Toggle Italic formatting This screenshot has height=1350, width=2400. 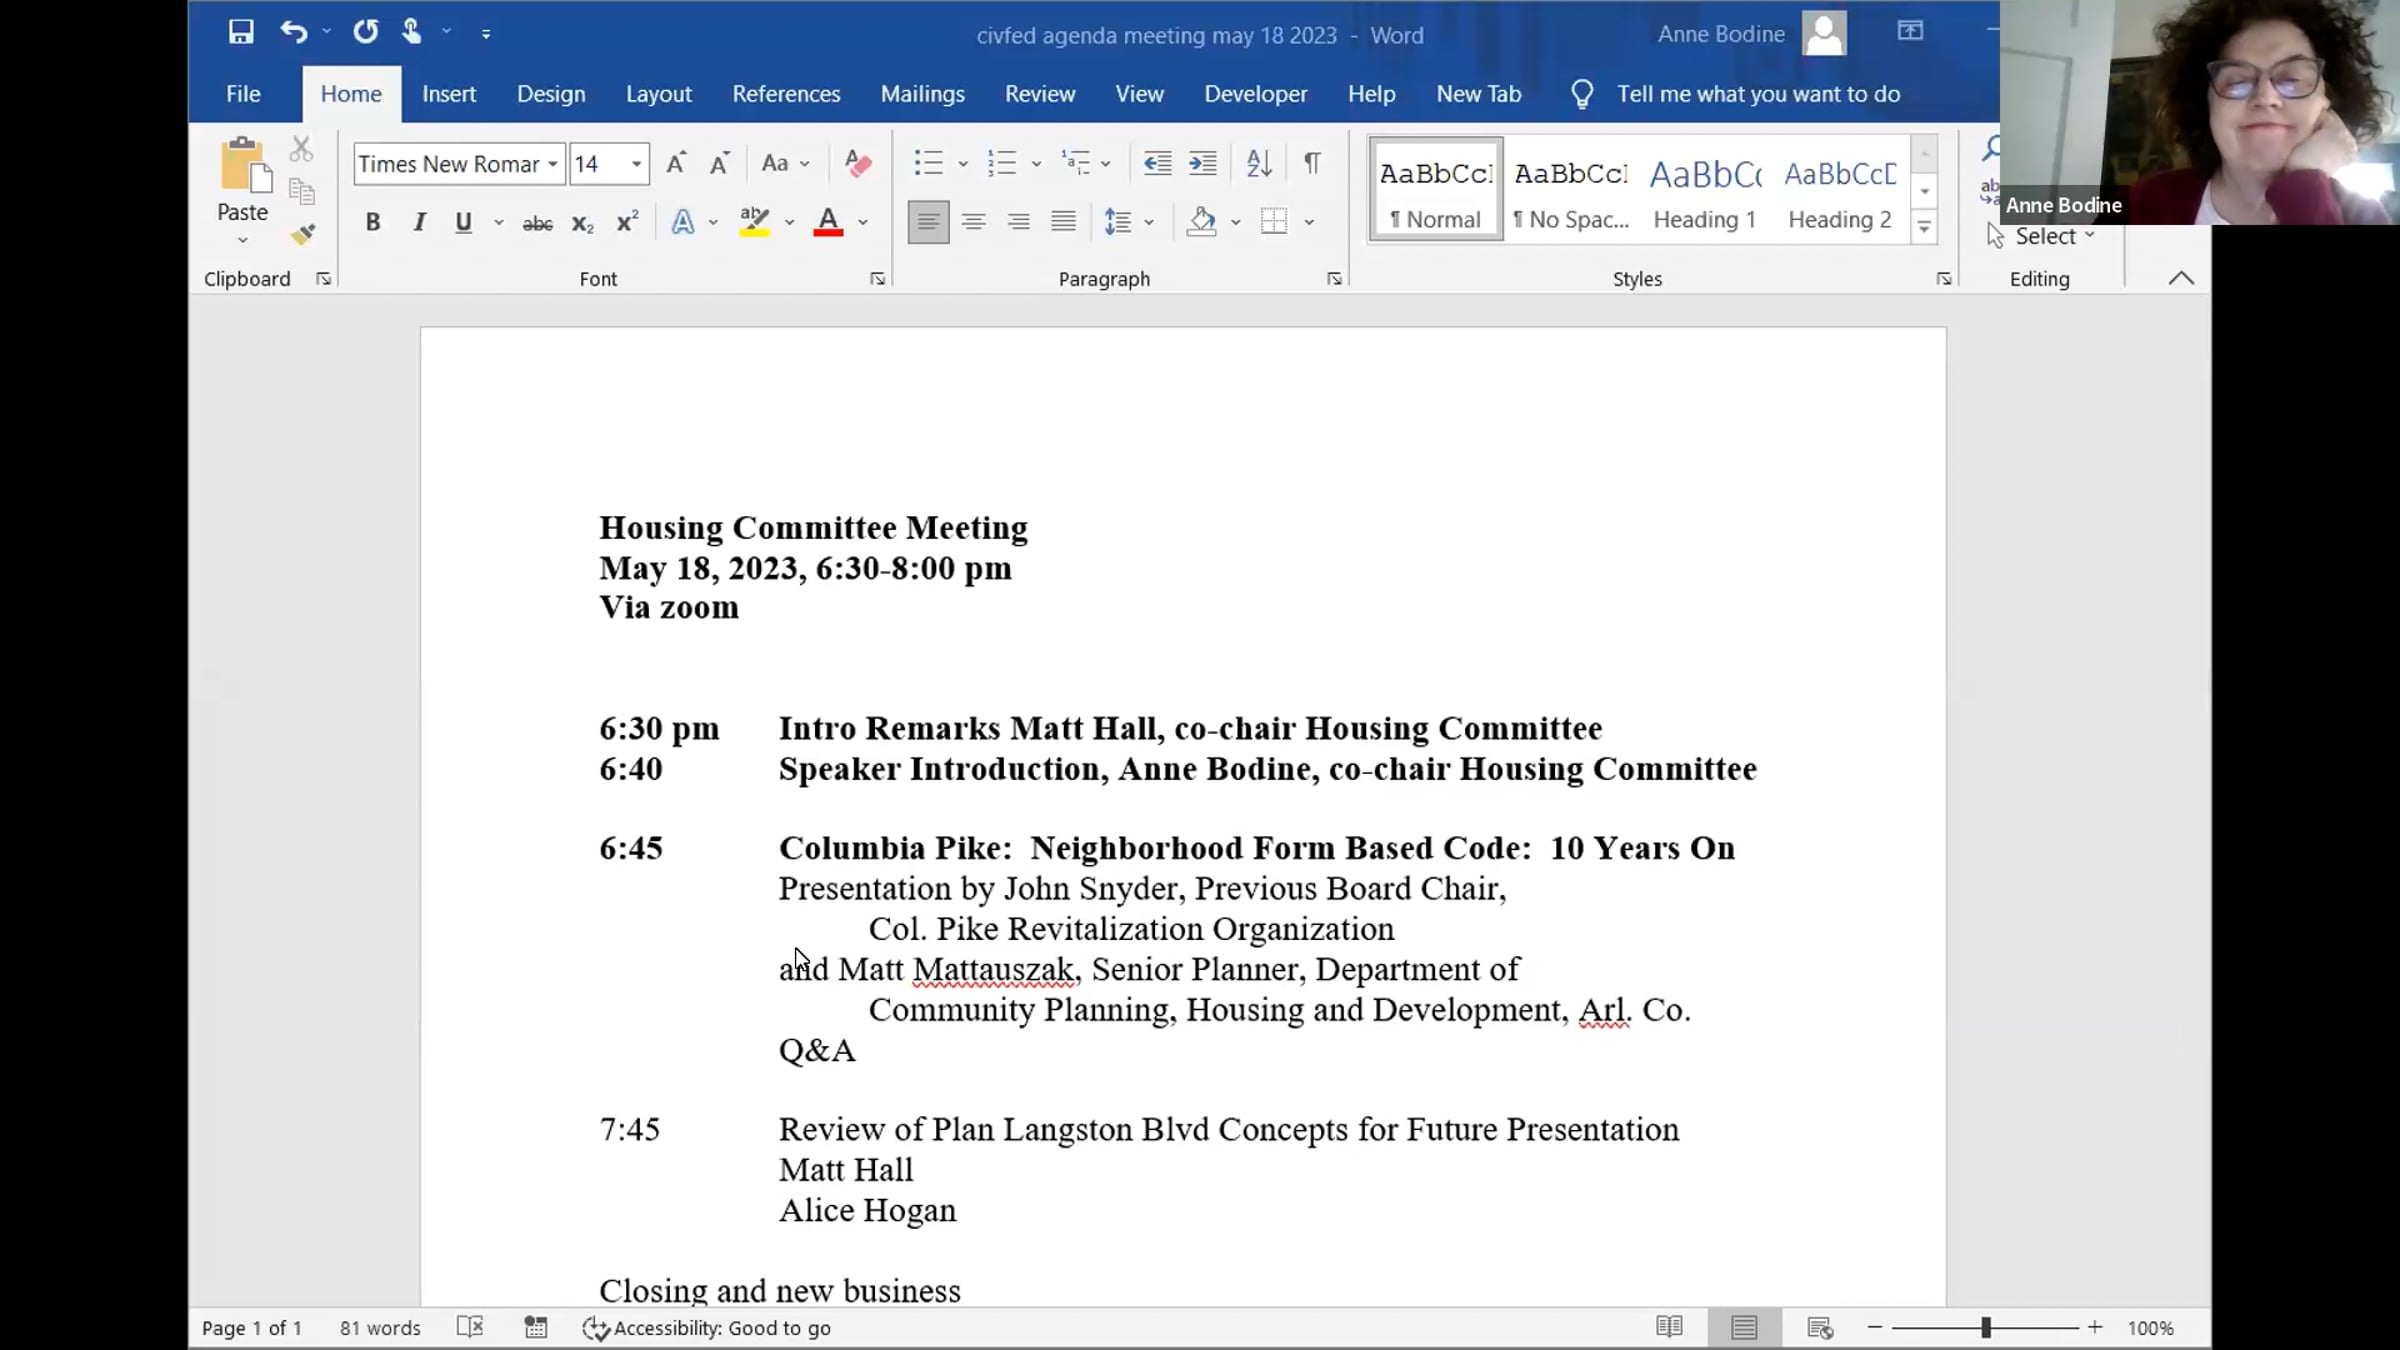coord(419,222)
